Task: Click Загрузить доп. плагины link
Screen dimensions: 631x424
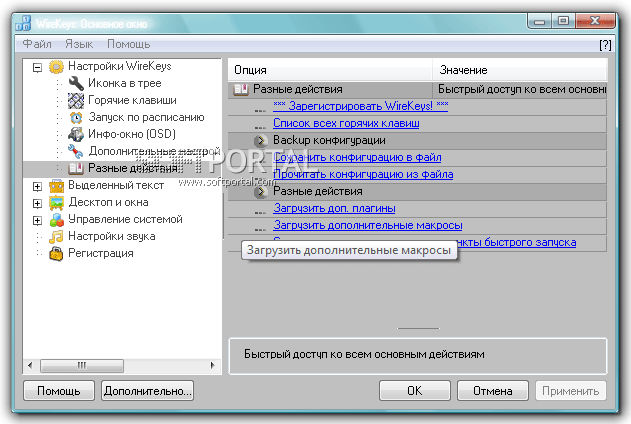Action: pyautogui.click(x=334, y=208)
